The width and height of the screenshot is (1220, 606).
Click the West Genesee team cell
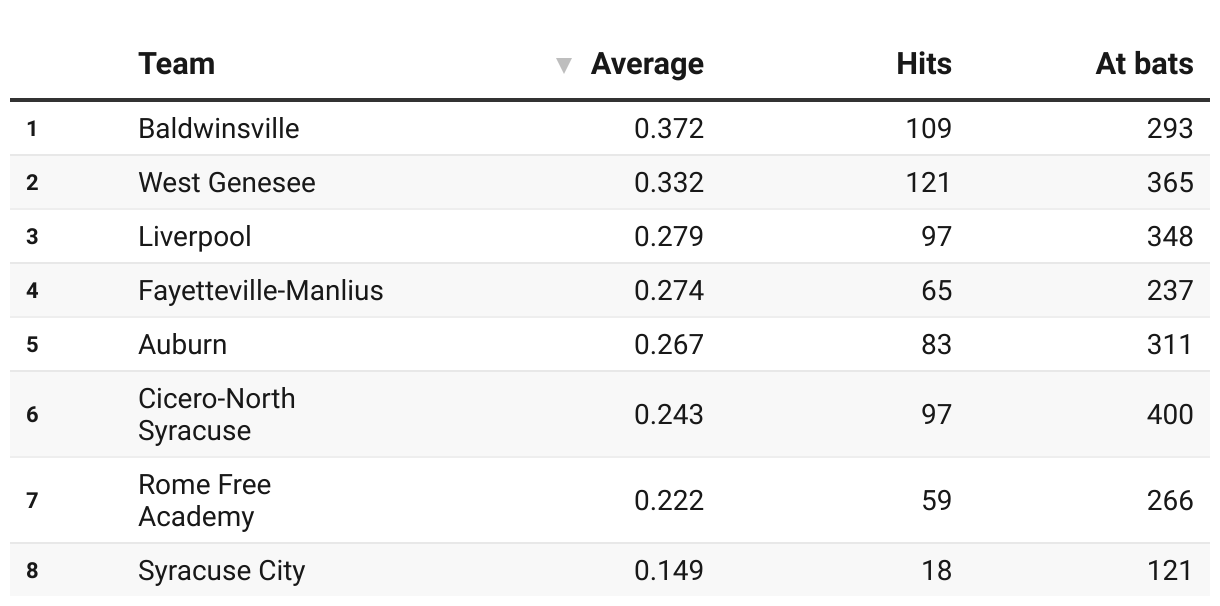(x=226, y=183)
